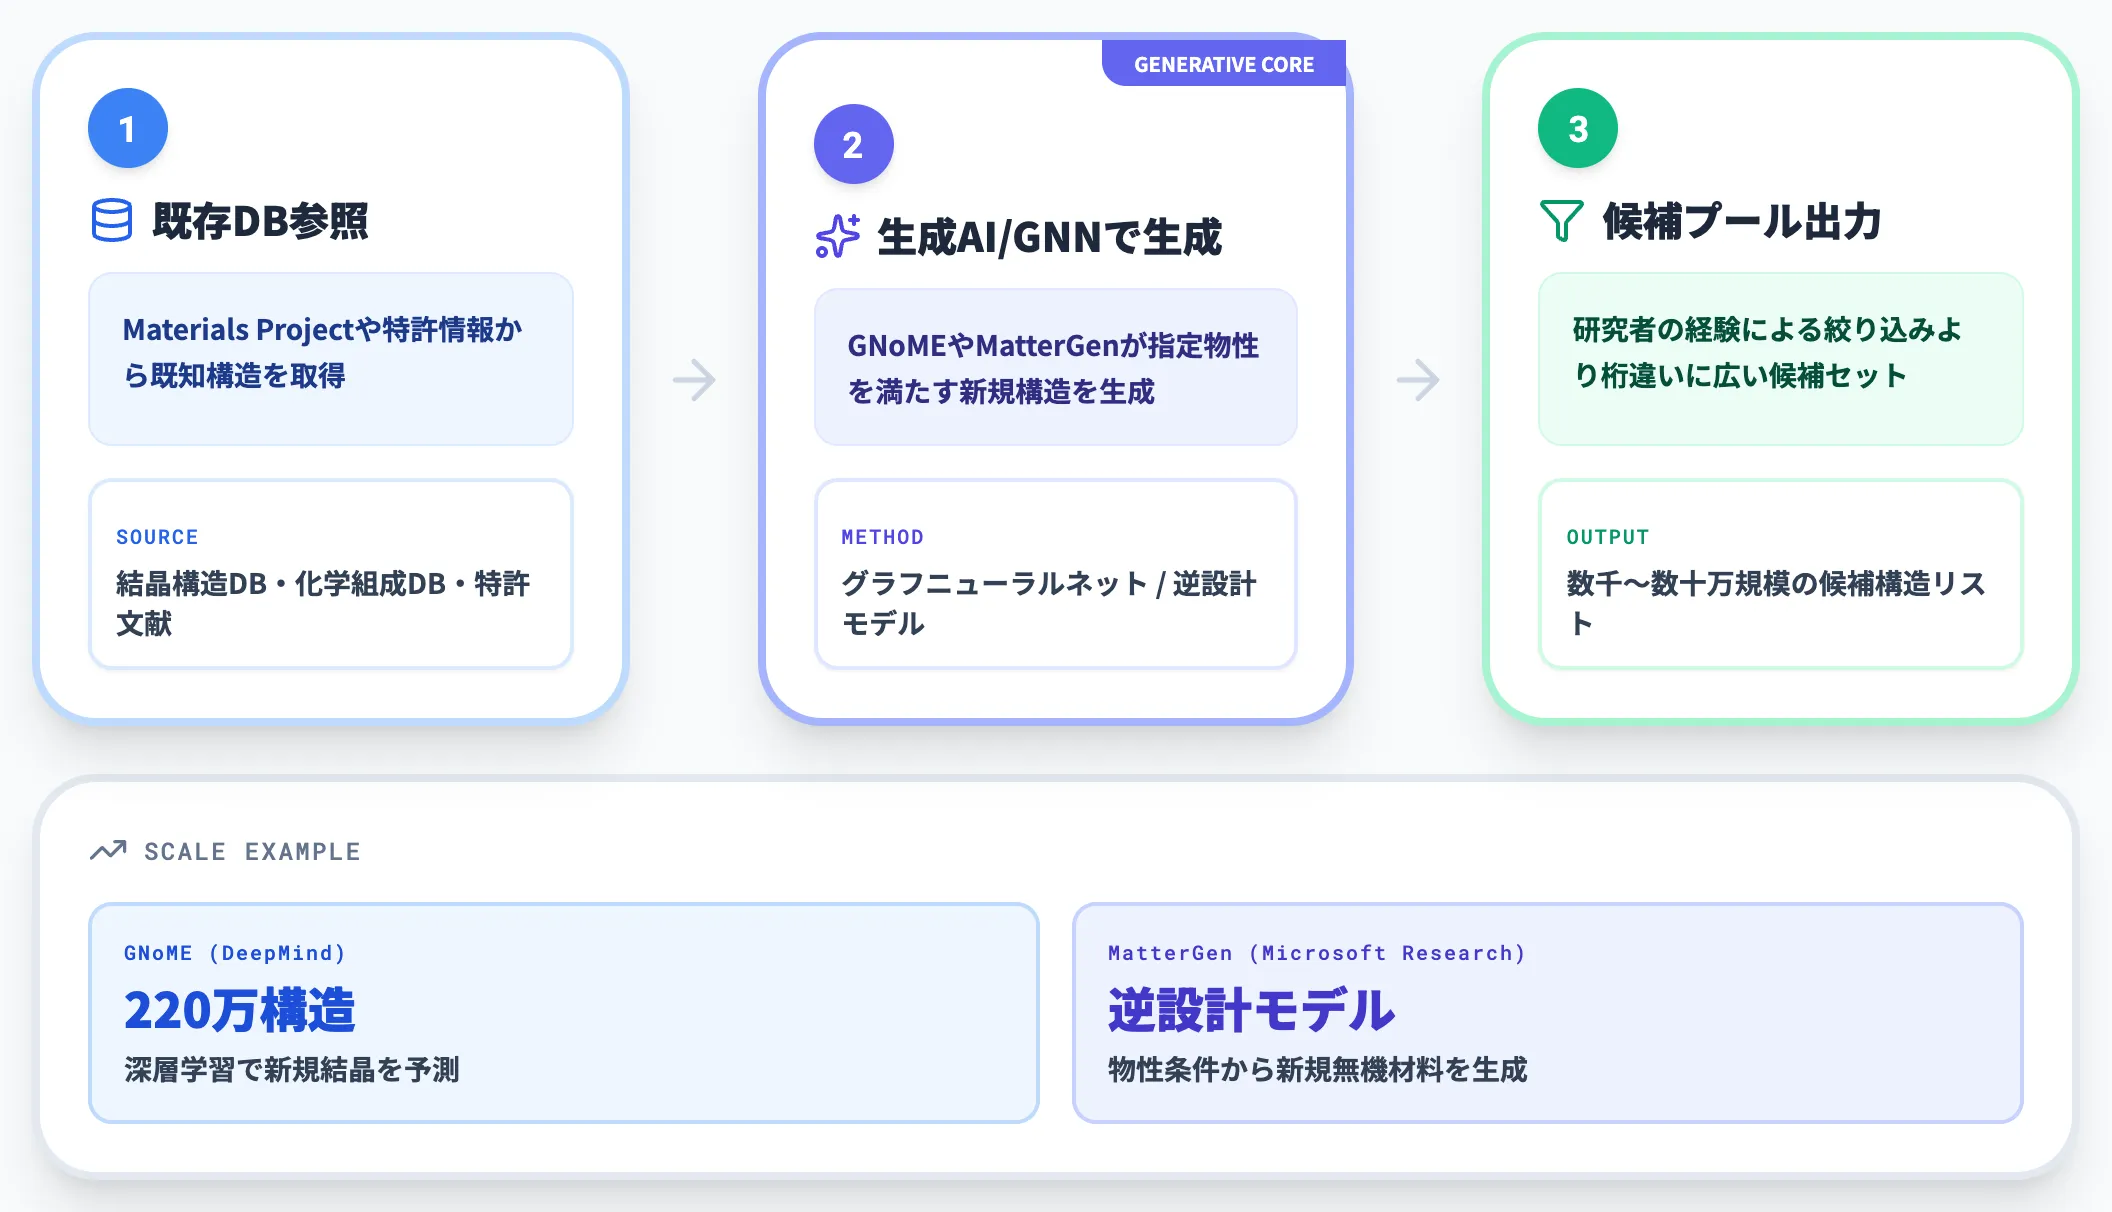Screen dimensions: 2112x1212
Task: Click the sparkle icon beside 生成AI/GNNで生成
Action: point(837,236)
